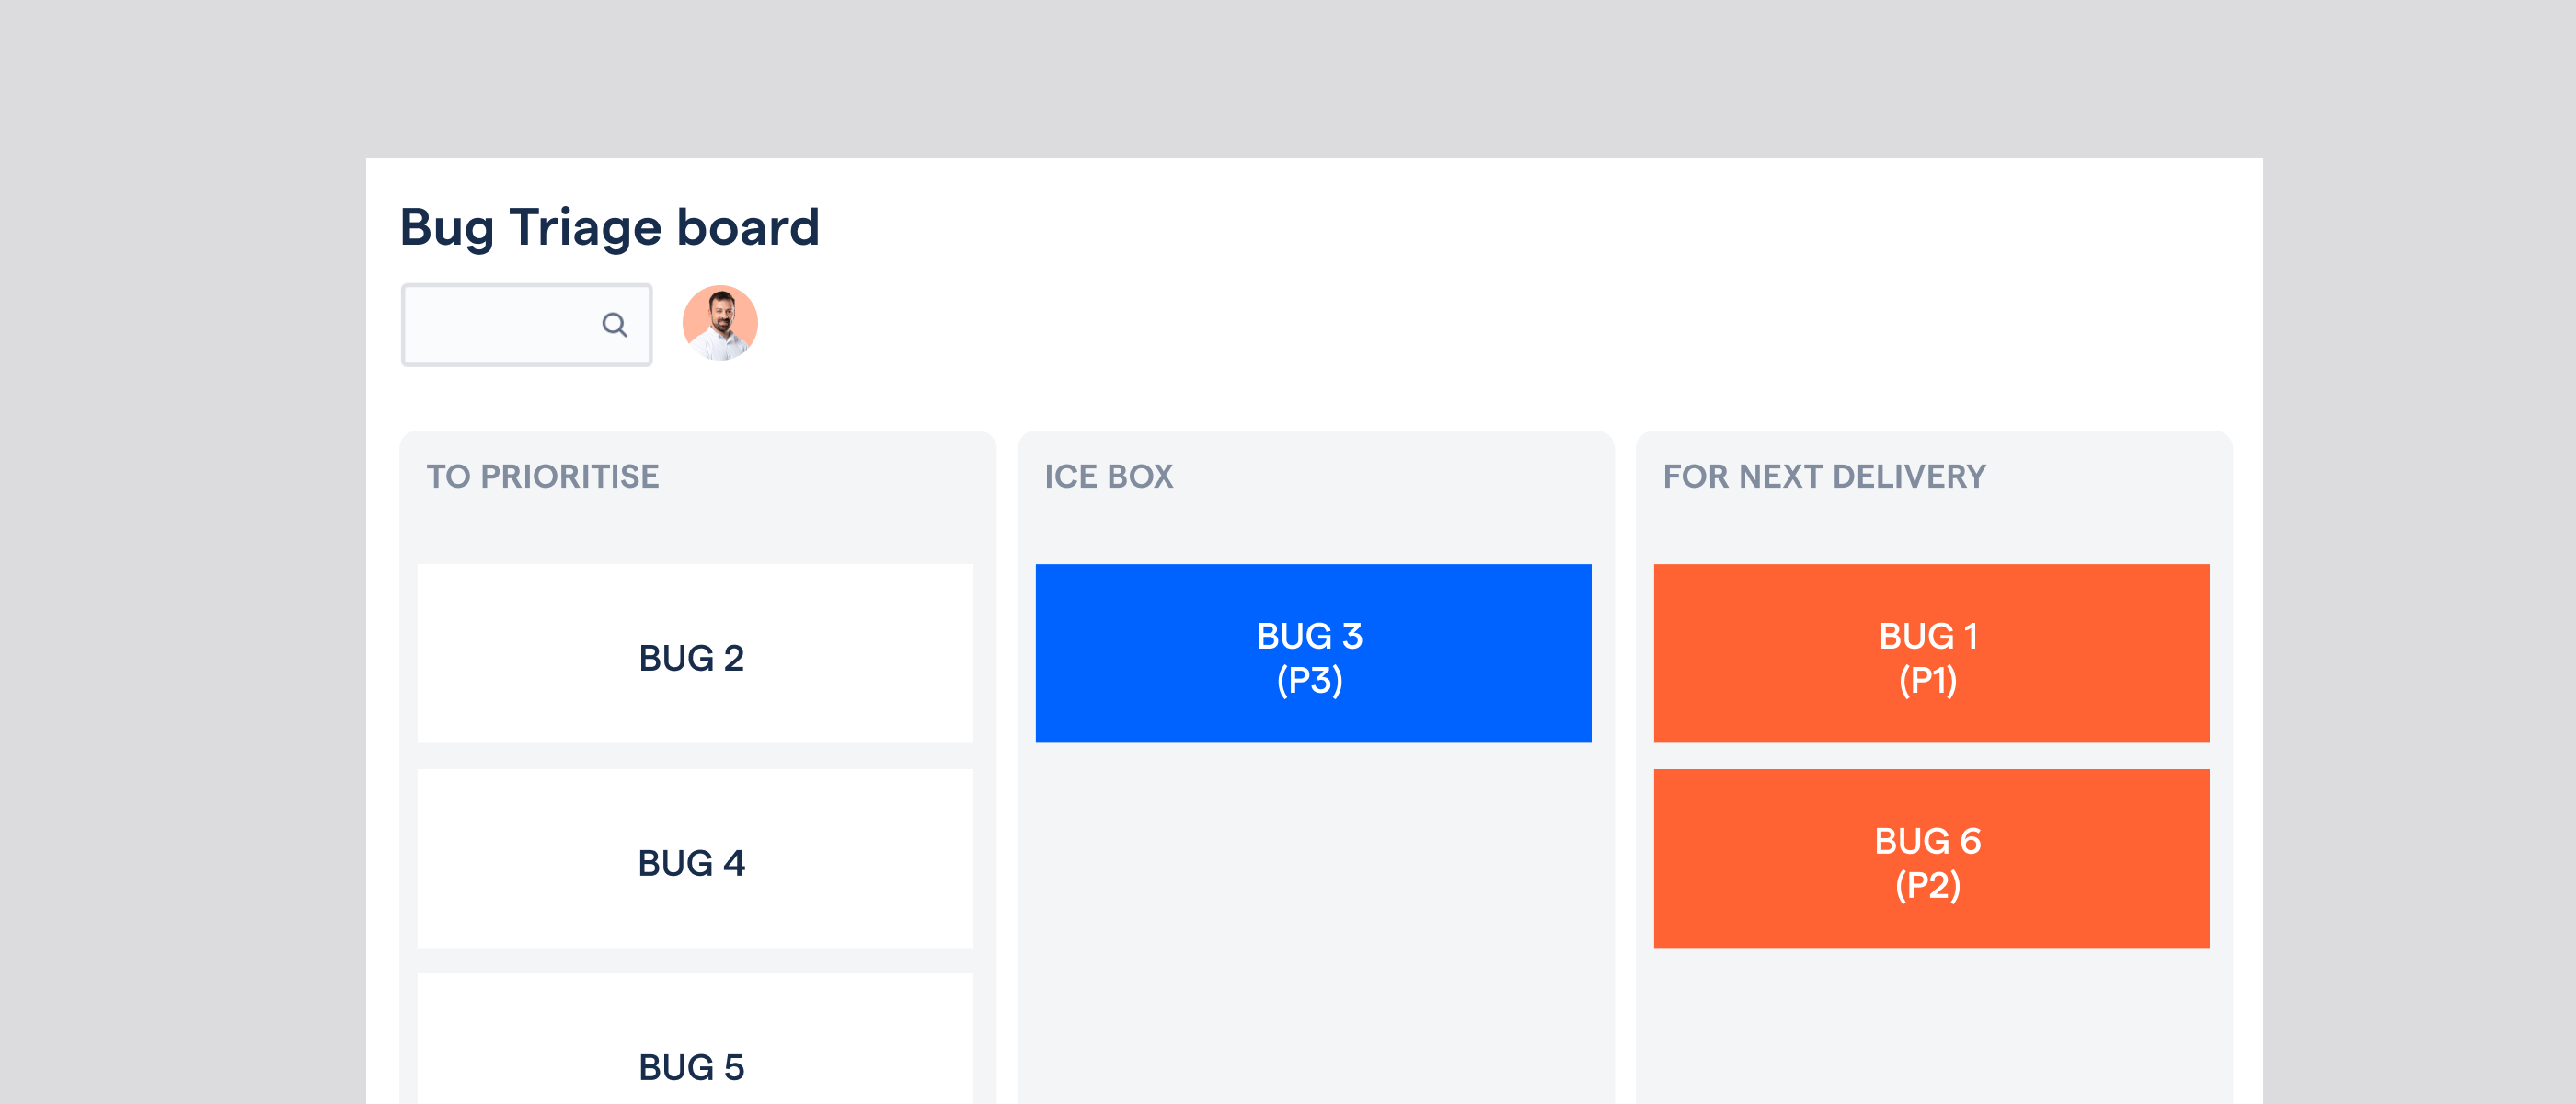
Task: Click the magnifier search icon
Action: 614,325
